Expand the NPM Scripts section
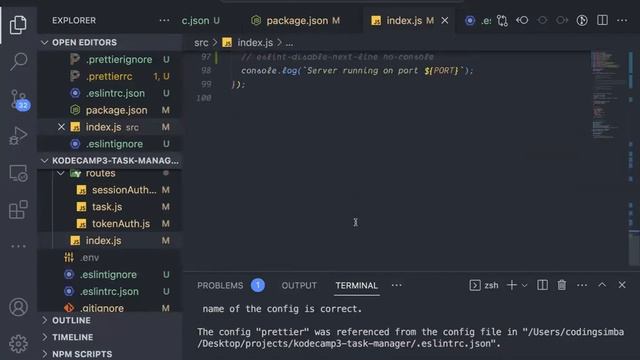This screenshot has height=360, width=640. [109, 354]
